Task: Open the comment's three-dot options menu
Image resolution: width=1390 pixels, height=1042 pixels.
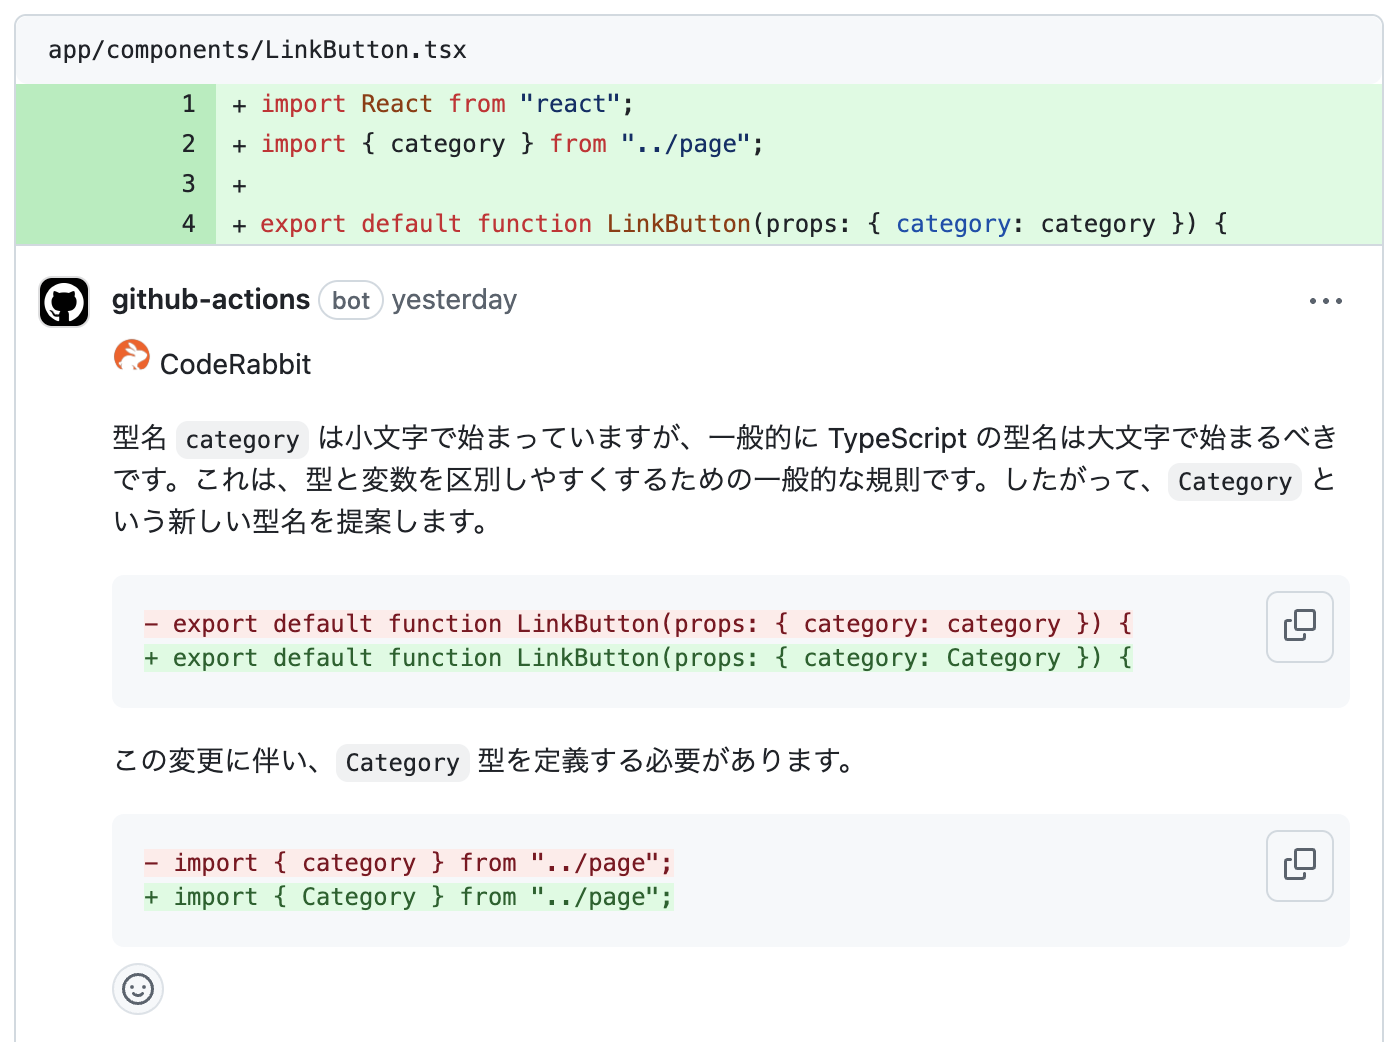Action: click(x=1326, y=301)
